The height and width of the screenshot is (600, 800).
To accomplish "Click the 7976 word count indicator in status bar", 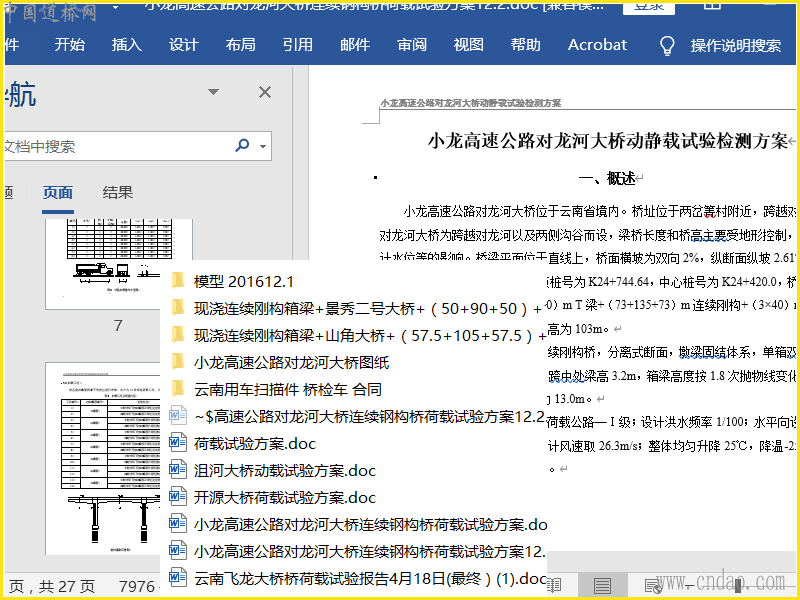I will pos(138,586).
